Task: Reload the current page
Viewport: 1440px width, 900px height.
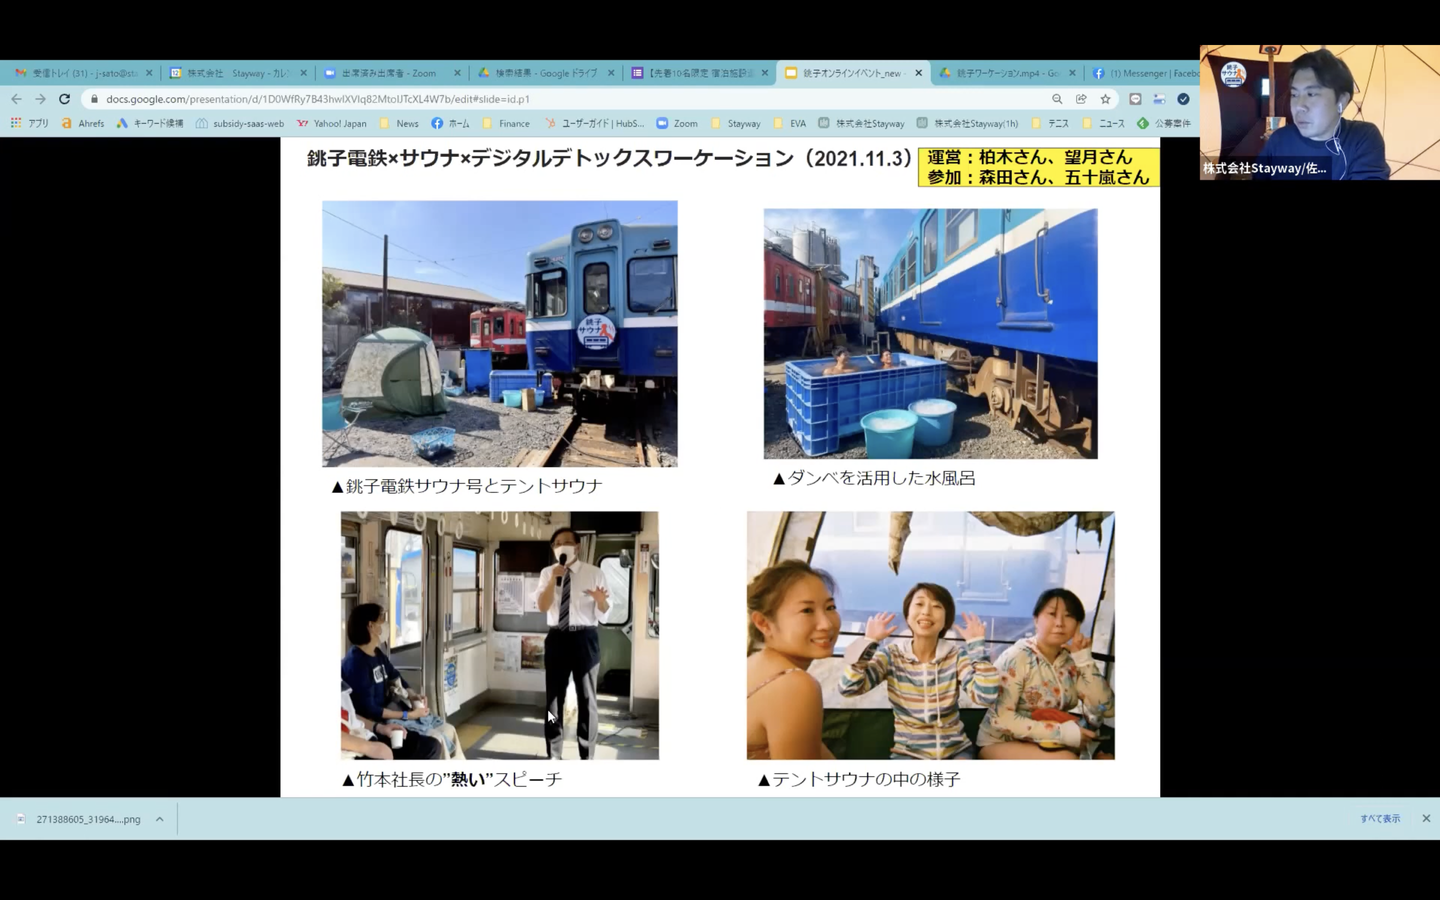Action: coord(64,99)
